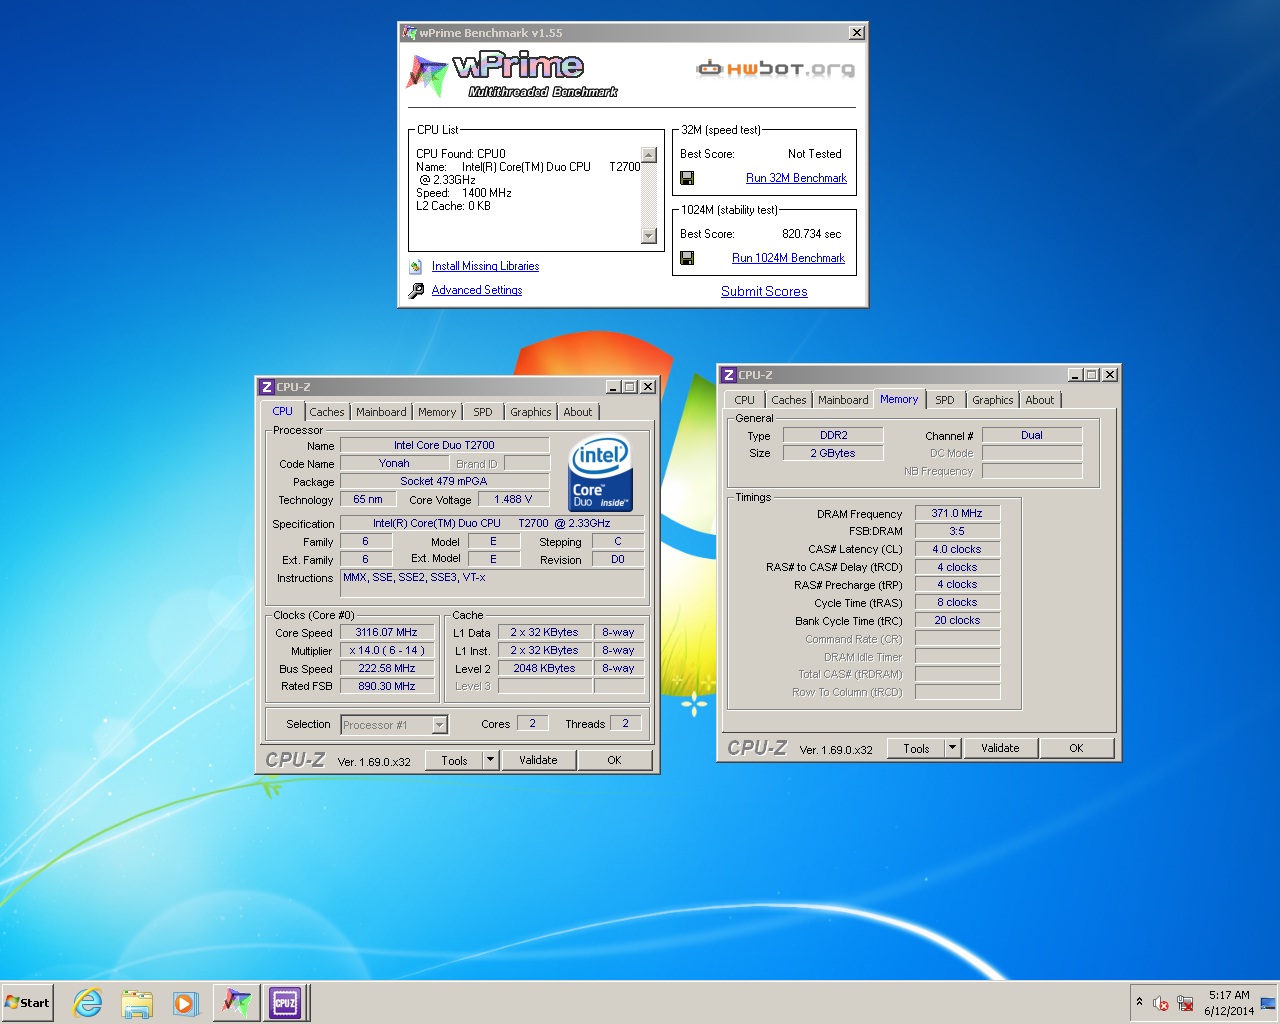Open SPD tab in Memory CPU-Z window
The image size is (1280, 1024).
[945, 400]
